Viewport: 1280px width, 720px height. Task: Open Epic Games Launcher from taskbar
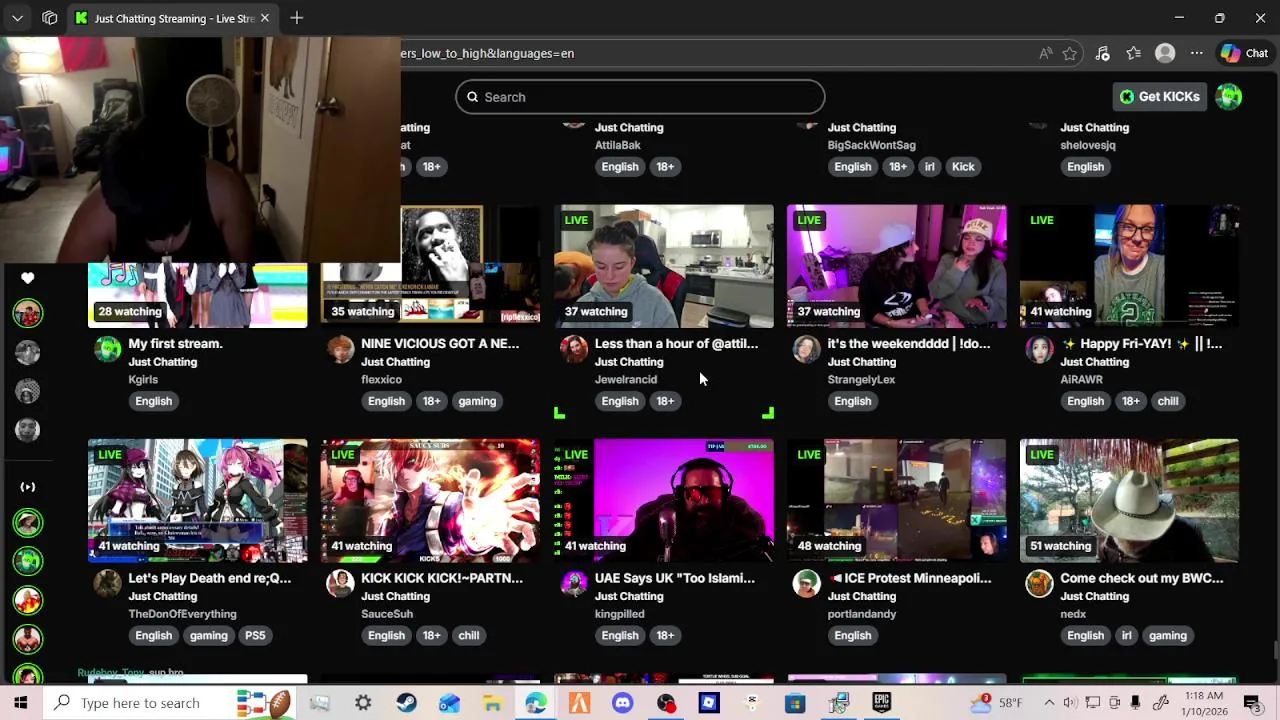tap(881, 703)
